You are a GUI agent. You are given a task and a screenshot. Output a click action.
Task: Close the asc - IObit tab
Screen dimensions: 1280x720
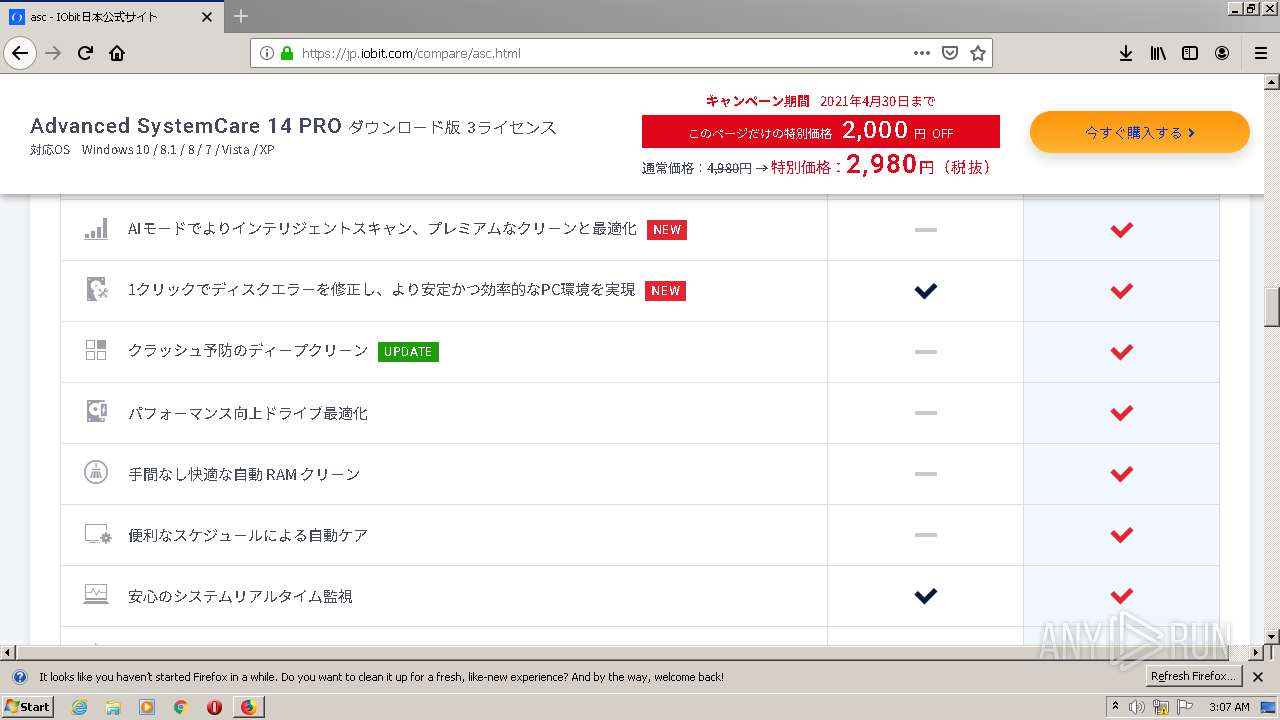[x=207, y=17]
